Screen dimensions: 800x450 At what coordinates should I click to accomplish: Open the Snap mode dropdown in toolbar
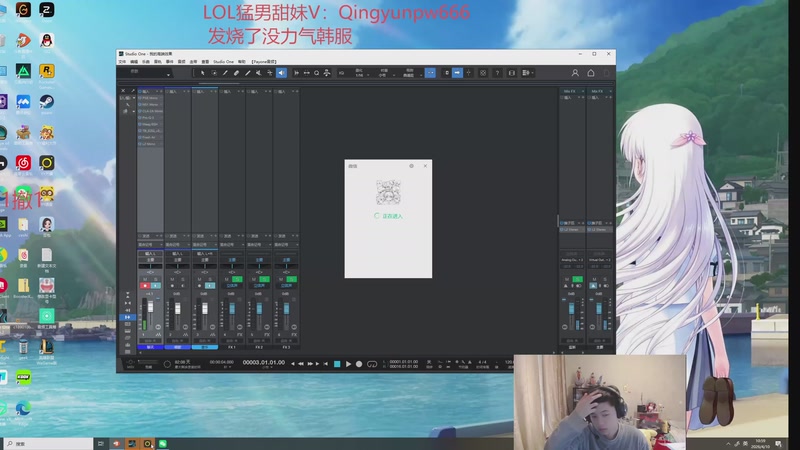[x=411, y=73]
